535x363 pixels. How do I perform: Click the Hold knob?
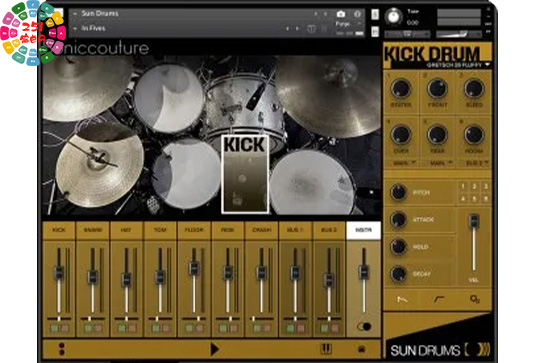tap(398, 246)
